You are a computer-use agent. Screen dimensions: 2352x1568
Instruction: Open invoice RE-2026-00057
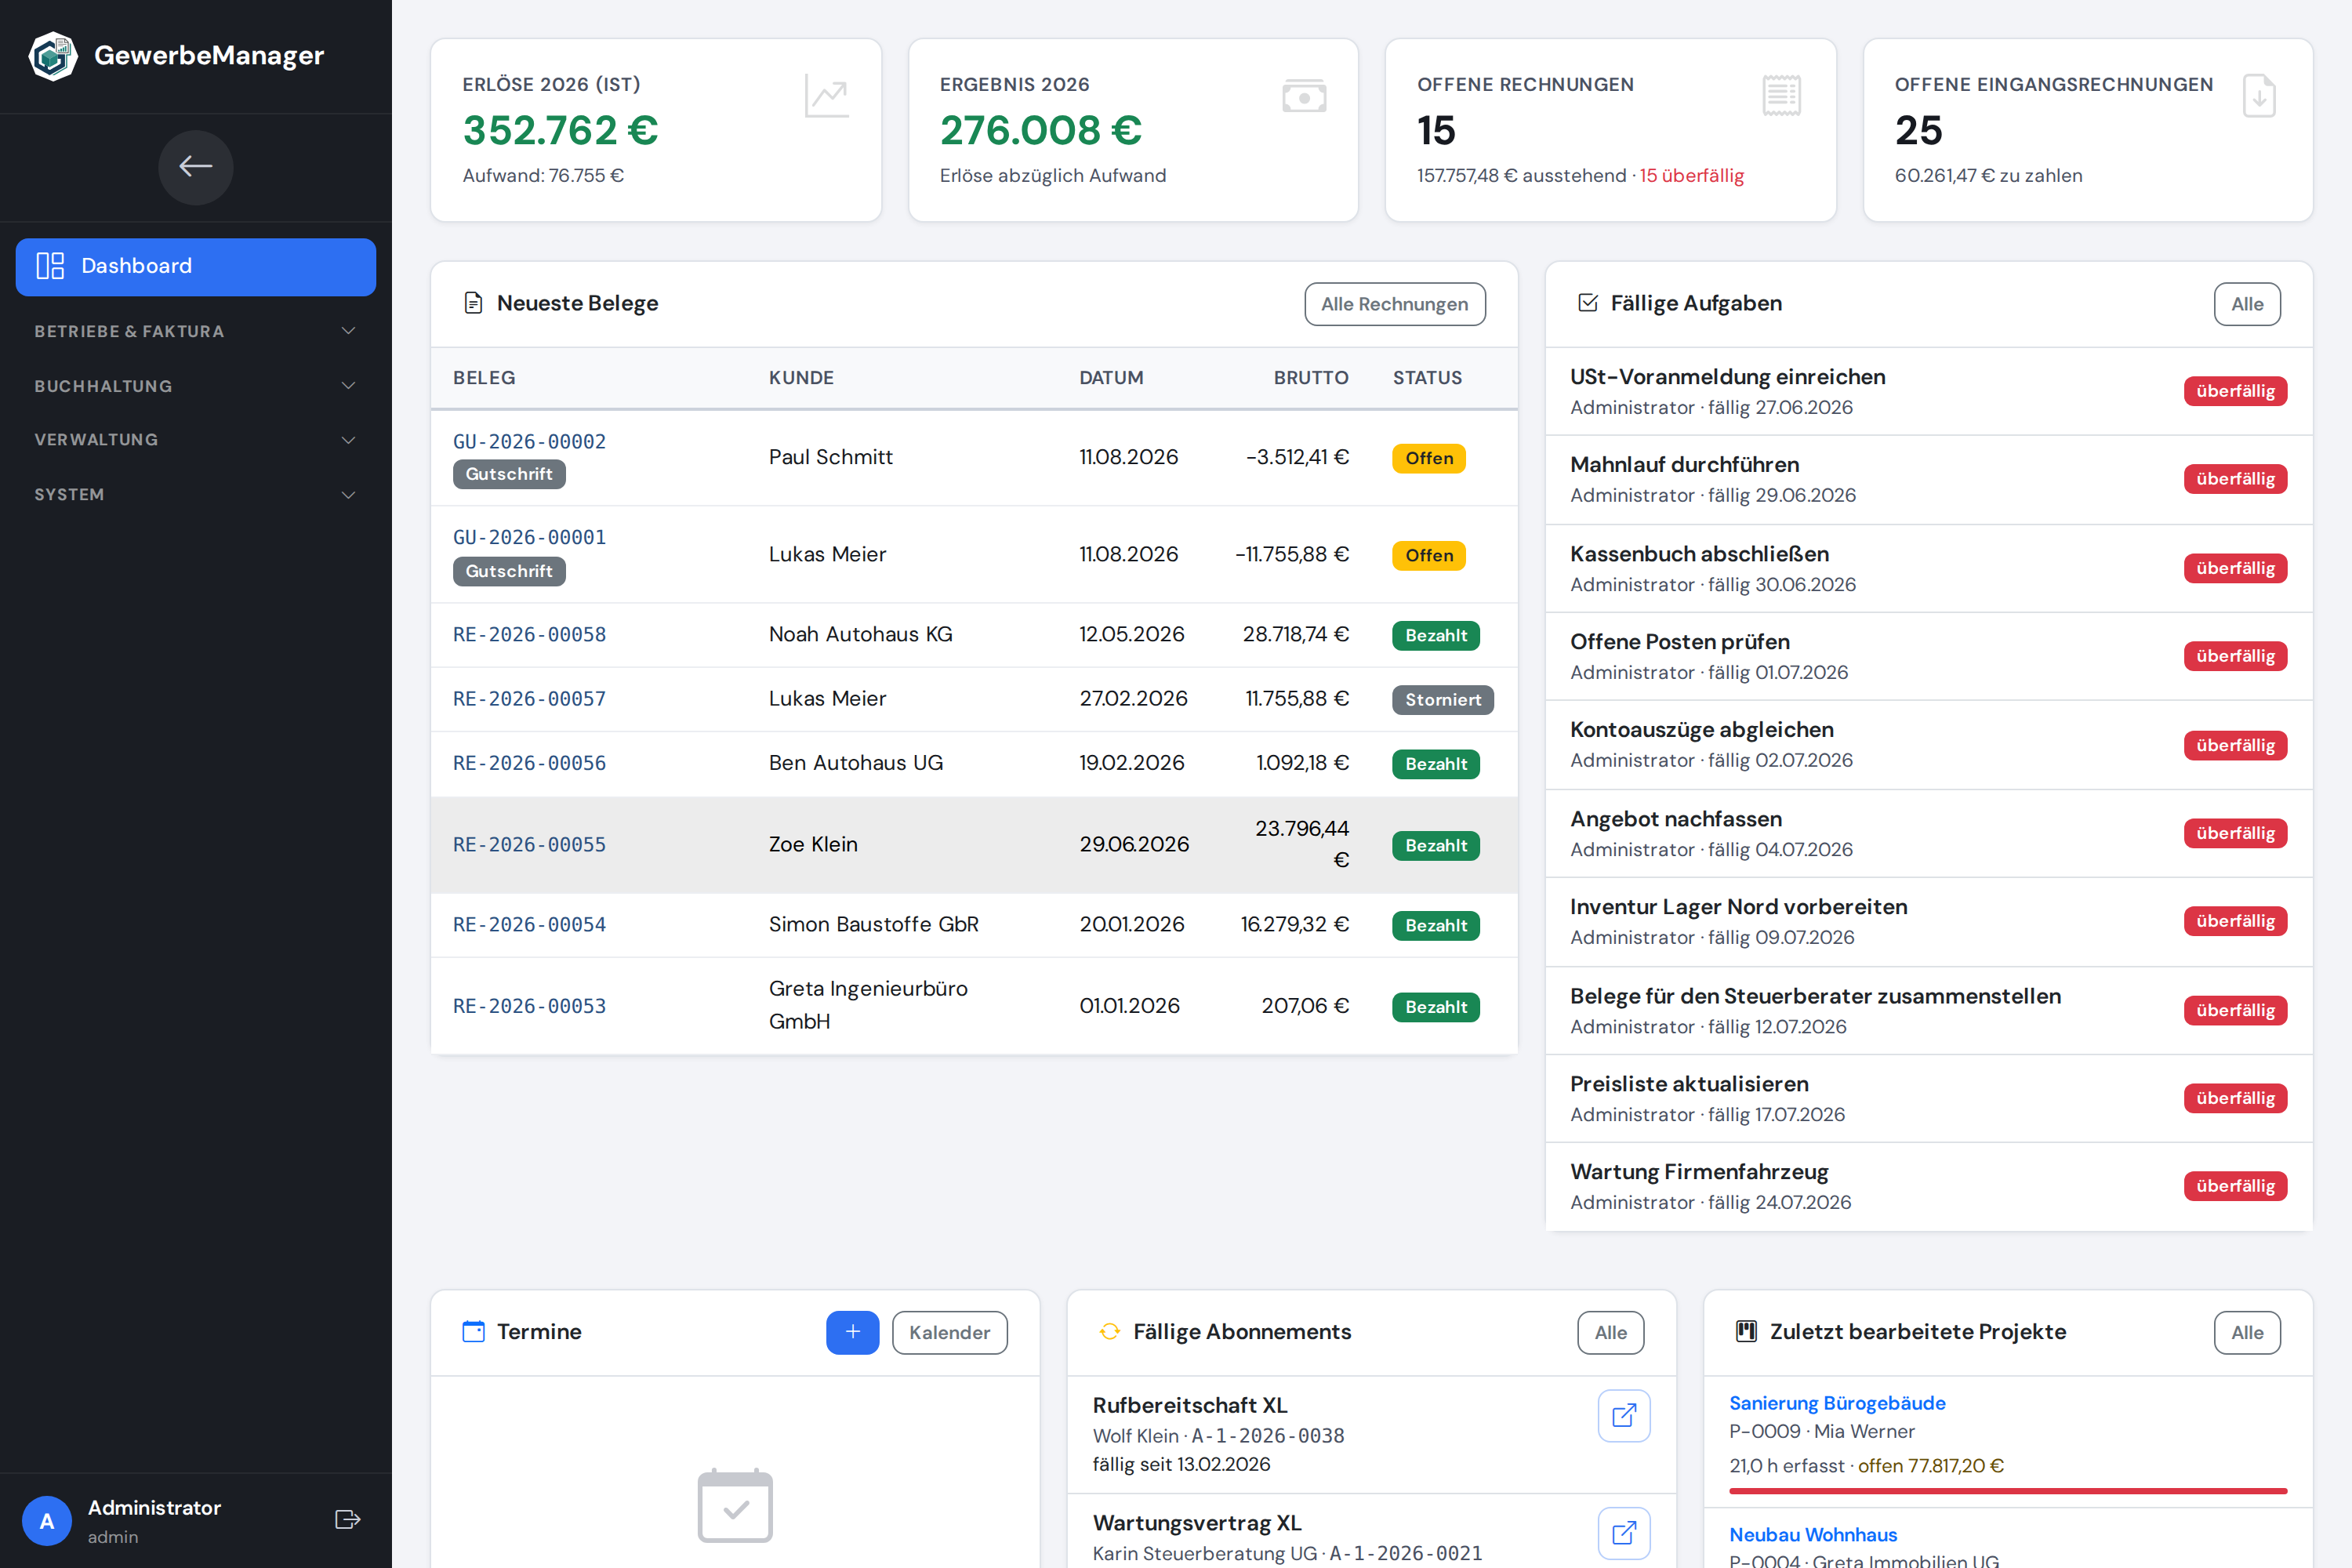[x=529, y=699]
